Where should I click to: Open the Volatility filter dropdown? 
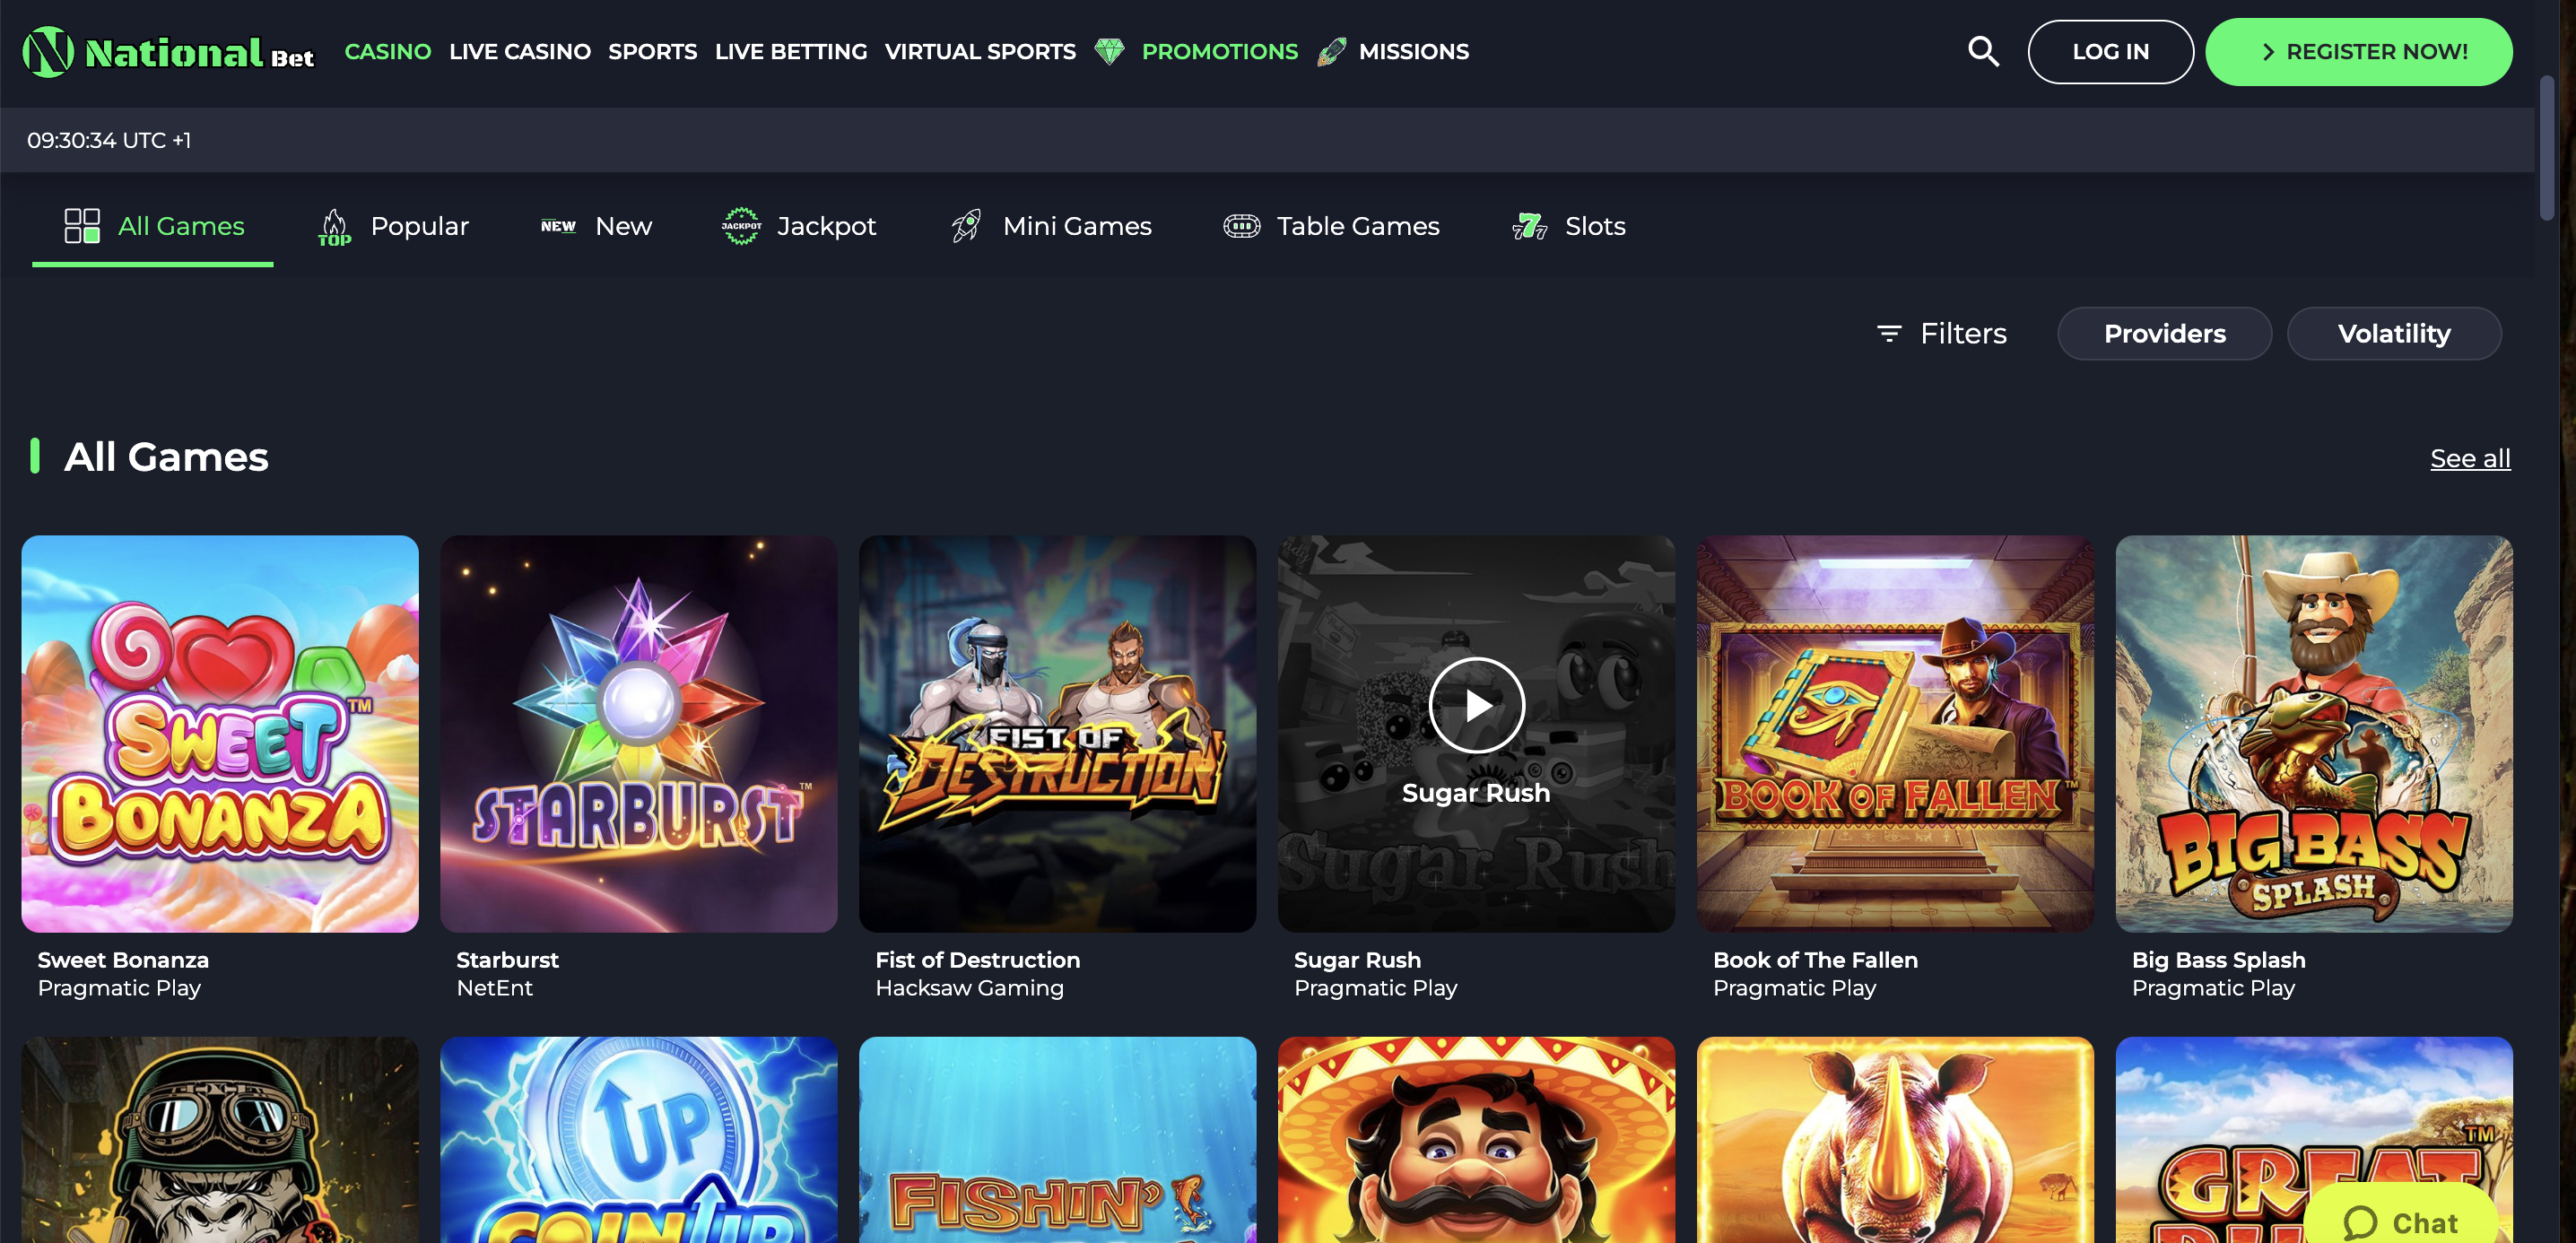[2393, 333]
